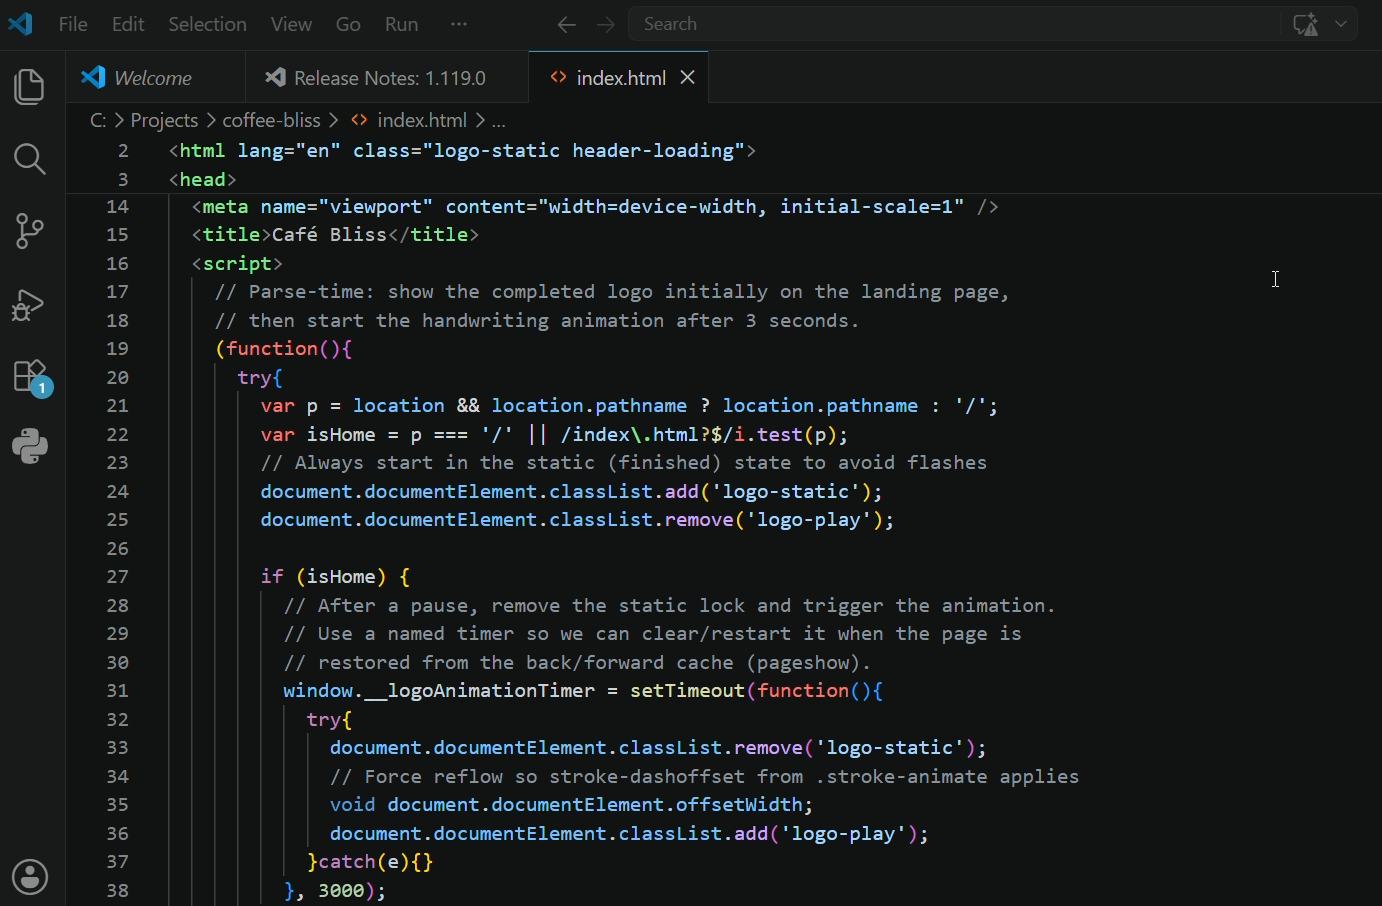The width and height of the screenshot is (1382, 906).
Task: Open the Accounts menu icon
Action: (x=30, y=877)
